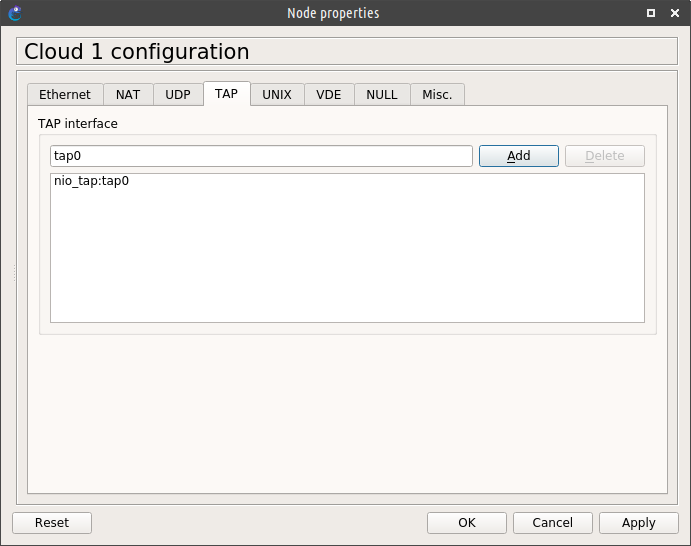691x546 pixels.
Task: Open the NAT tab
Action: pyautogui.click(x=128, y=95)
